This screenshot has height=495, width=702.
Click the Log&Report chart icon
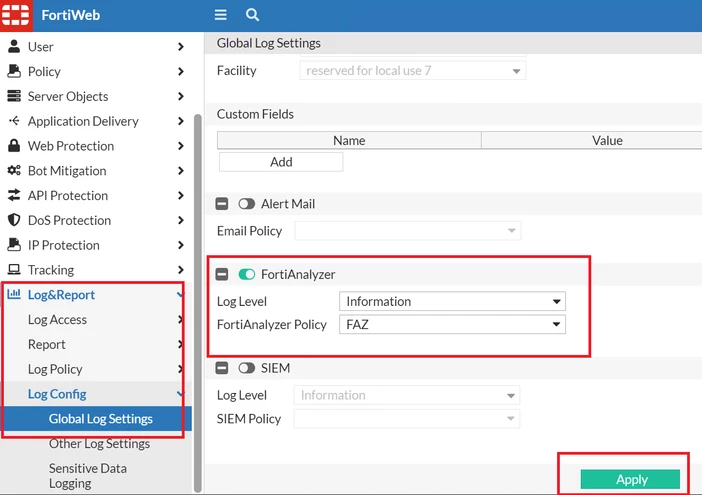click(14, 294)
